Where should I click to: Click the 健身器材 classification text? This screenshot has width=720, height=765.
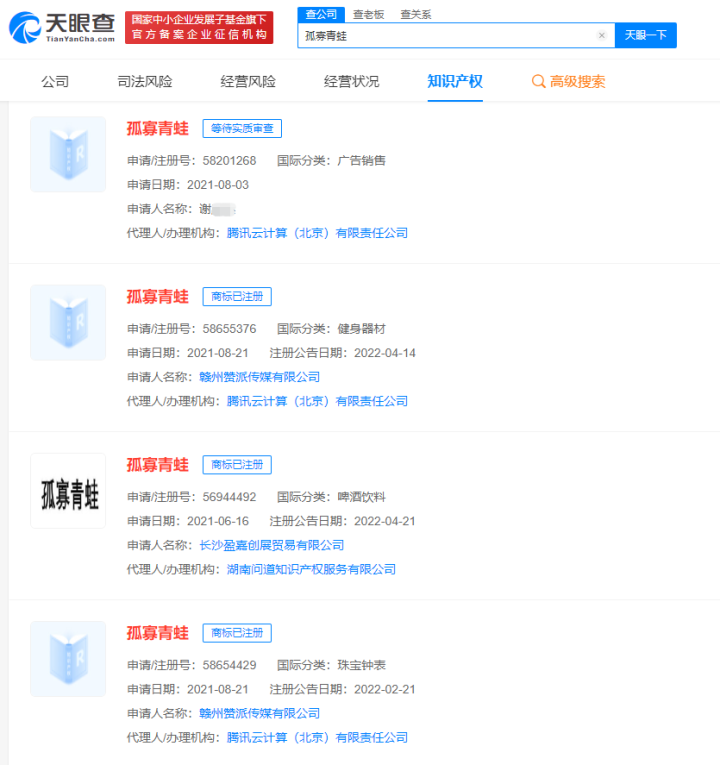click(361, 329)
